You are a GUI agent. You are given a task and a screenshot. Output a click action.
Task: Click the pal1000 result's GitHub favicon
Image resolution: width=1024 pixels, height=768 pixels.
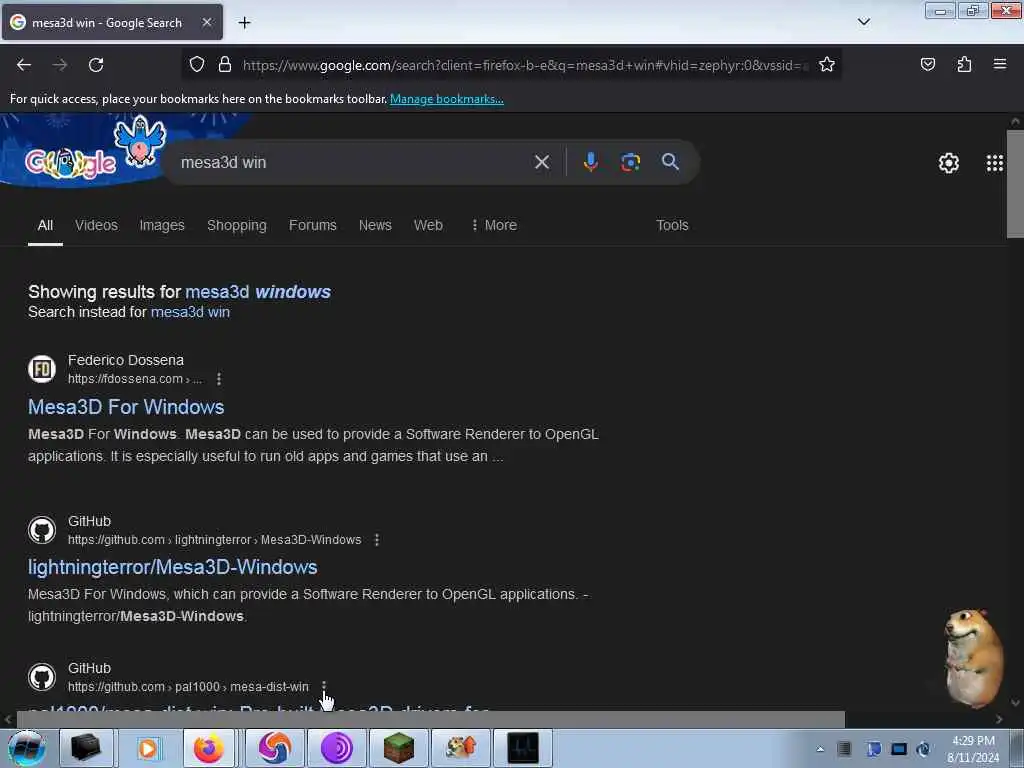pyautogui.click(x=42, y=677)
